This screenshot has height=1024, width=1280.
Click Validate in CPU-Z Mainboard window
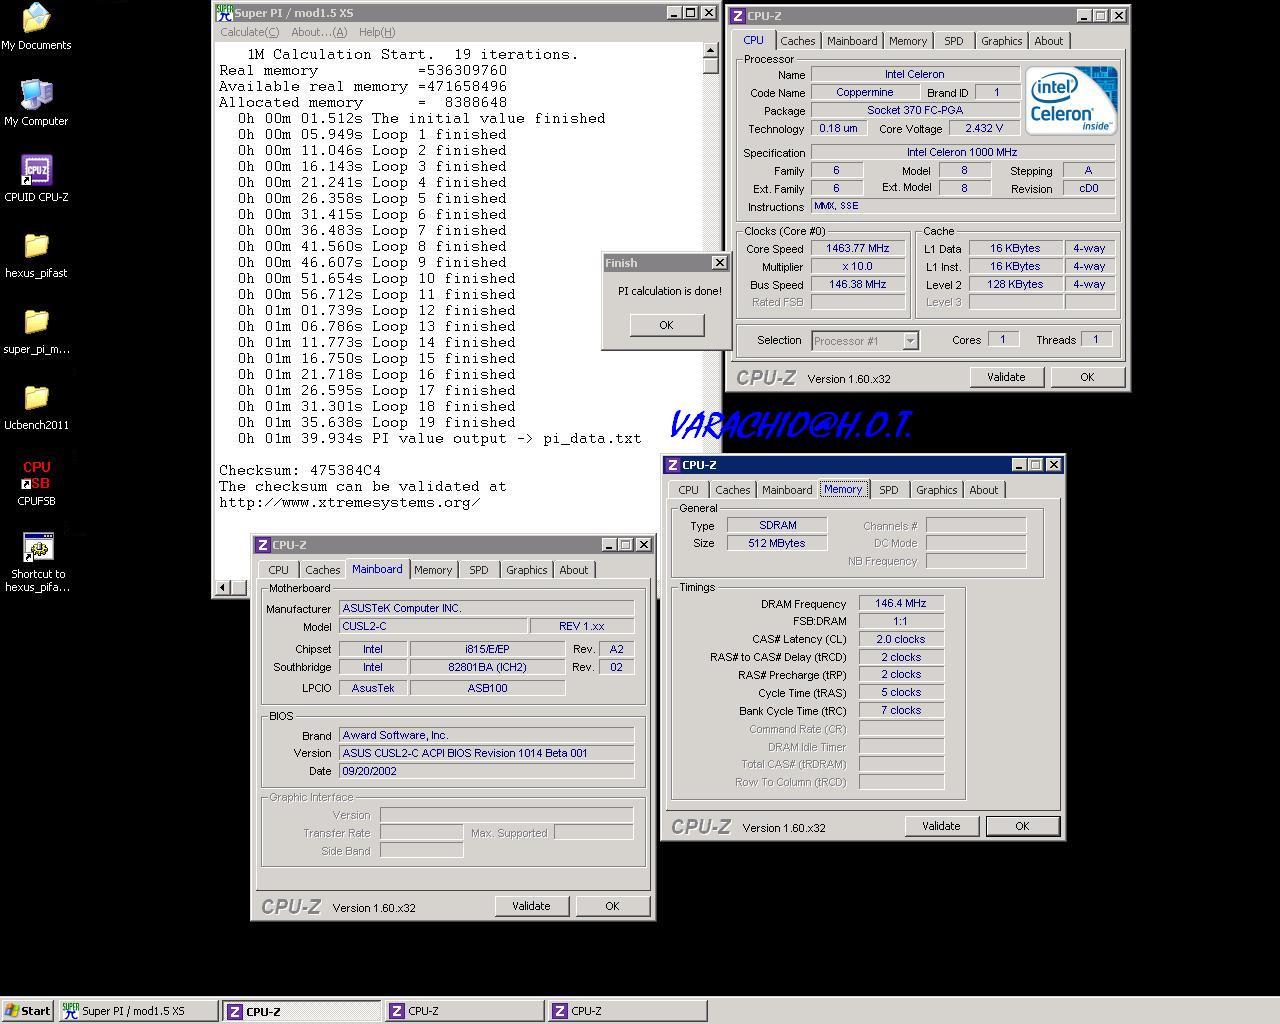[531, 906]
